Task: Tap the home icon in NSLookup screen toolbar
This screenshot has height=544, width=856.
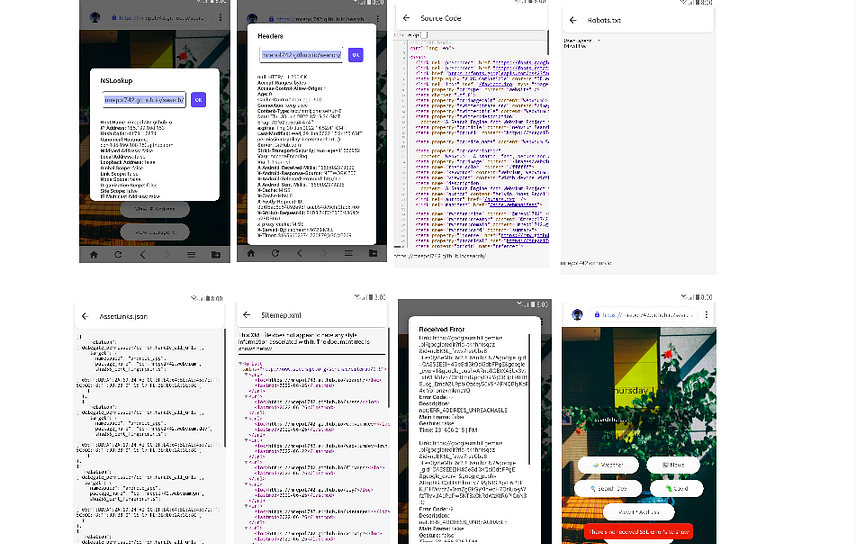Action: tap(94, 255)
